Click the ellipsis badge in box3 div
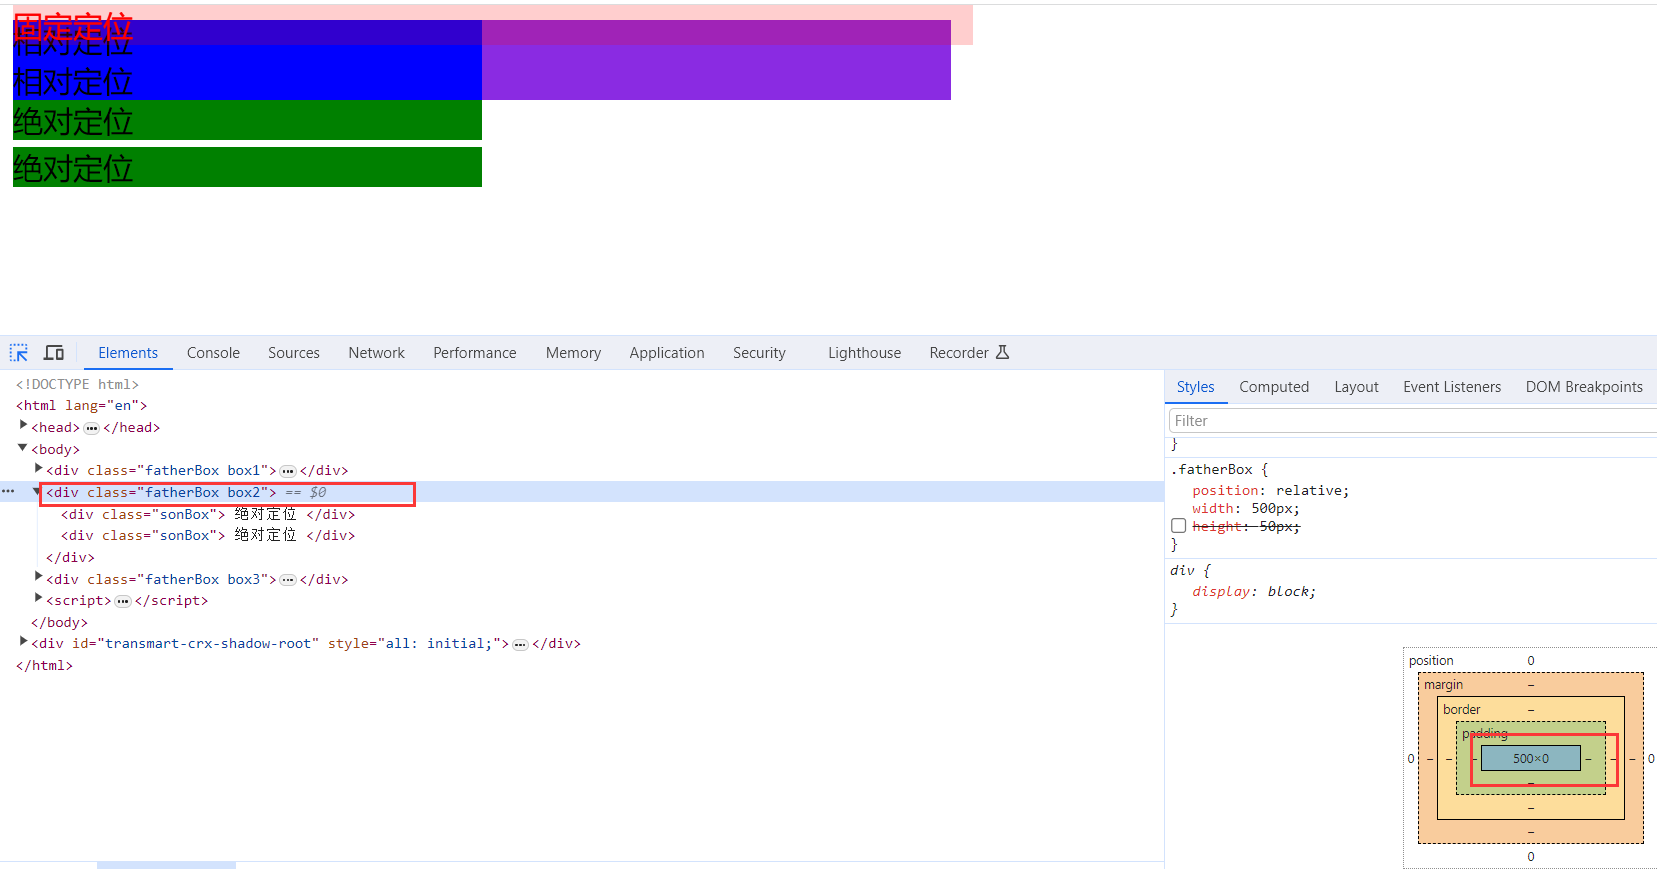1657x869 pixels. [x=288, y=580]
